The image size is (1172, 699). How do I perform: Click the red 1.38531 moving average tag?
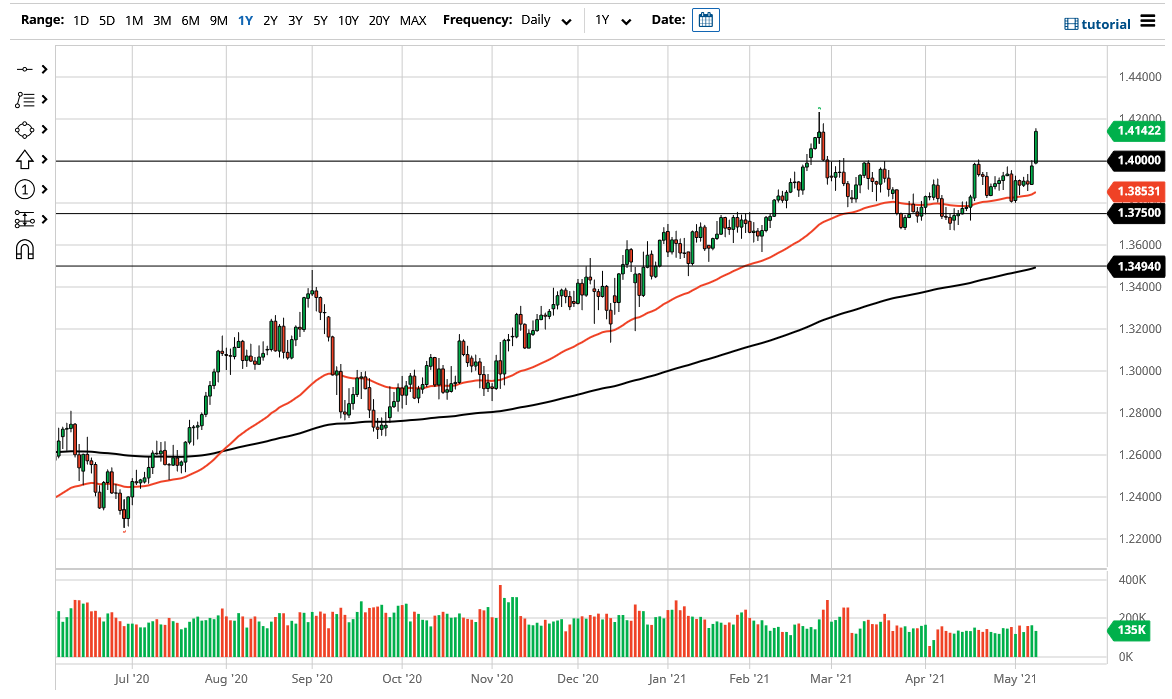click(x=1136, y=191)
